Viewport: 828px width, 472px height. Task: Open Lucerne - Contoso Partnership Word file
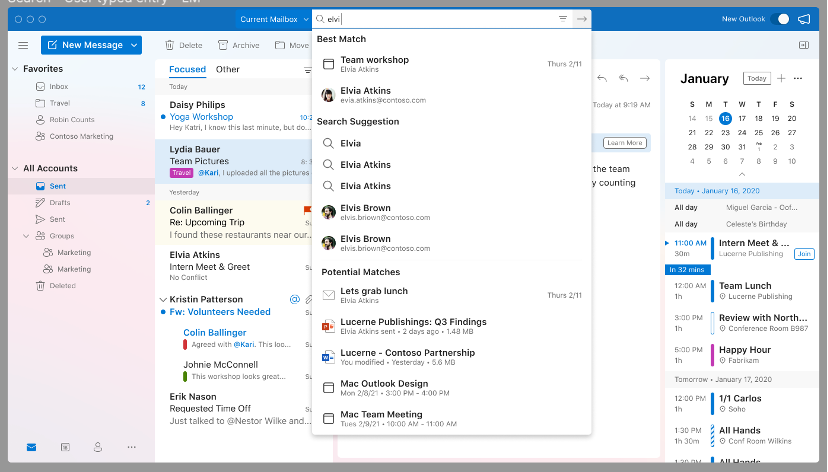pyautogui.click(x=451, y=357)
